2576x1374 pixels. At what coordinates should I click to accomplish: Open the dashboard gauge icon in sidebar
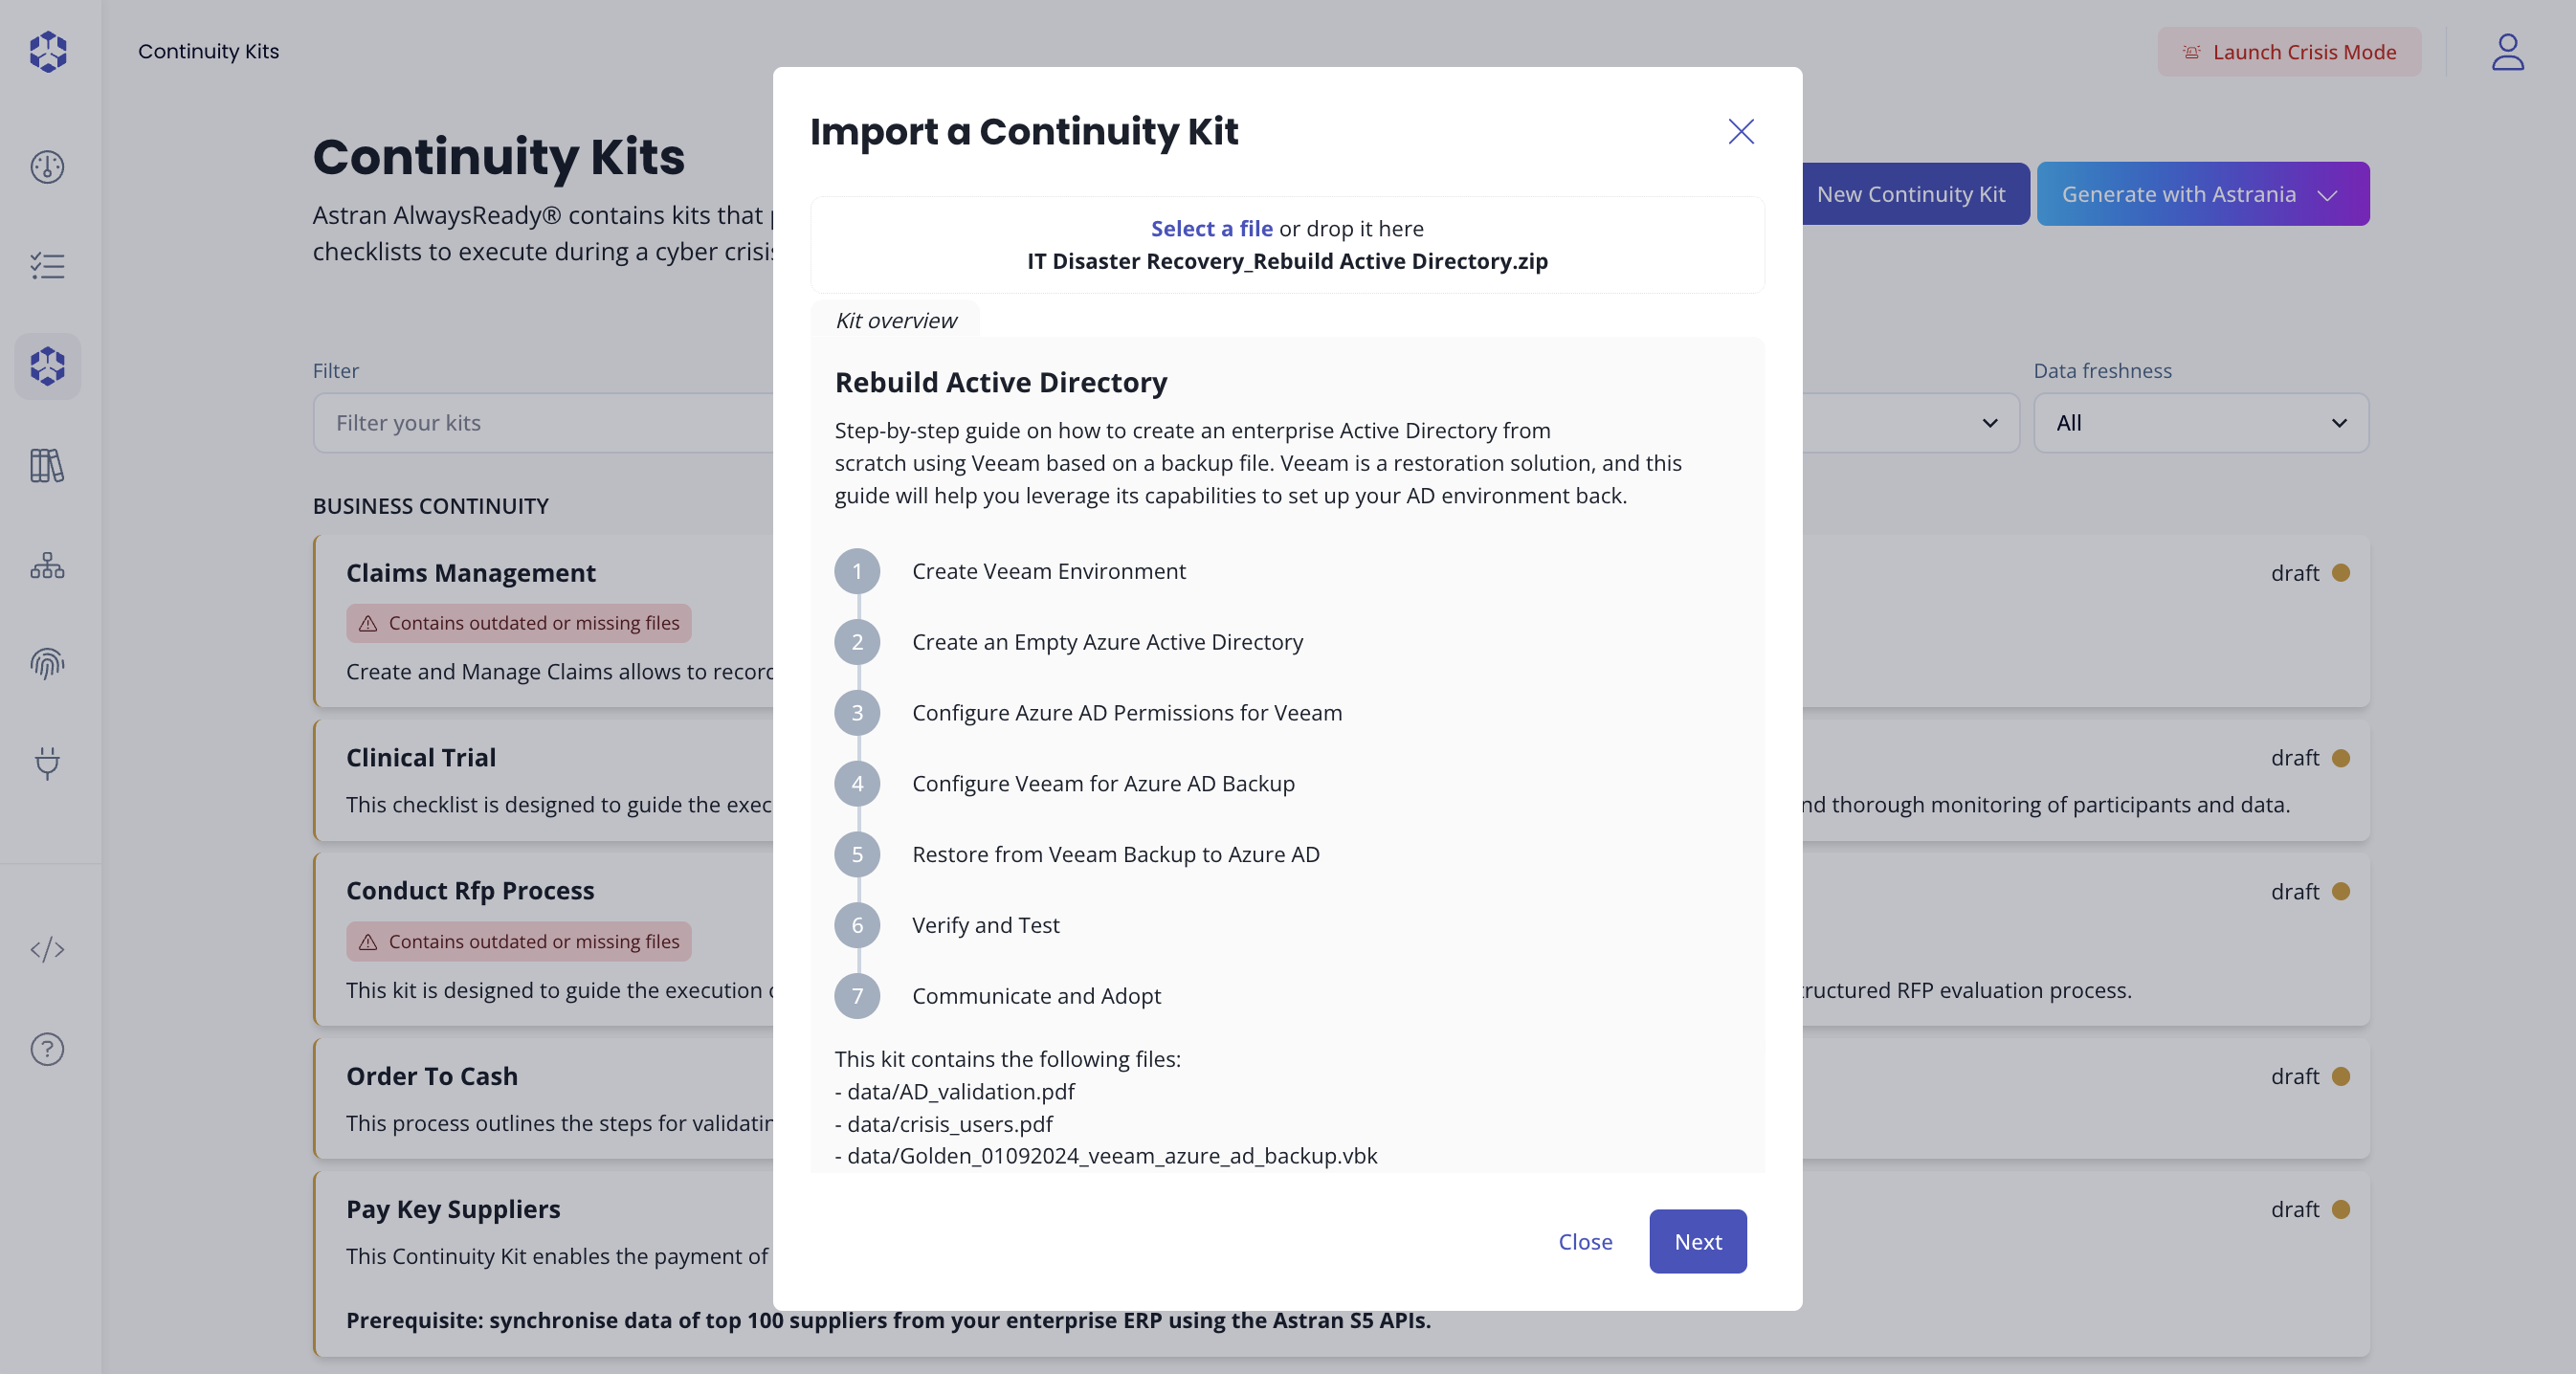pyautogui.click(x=47, y=166)
